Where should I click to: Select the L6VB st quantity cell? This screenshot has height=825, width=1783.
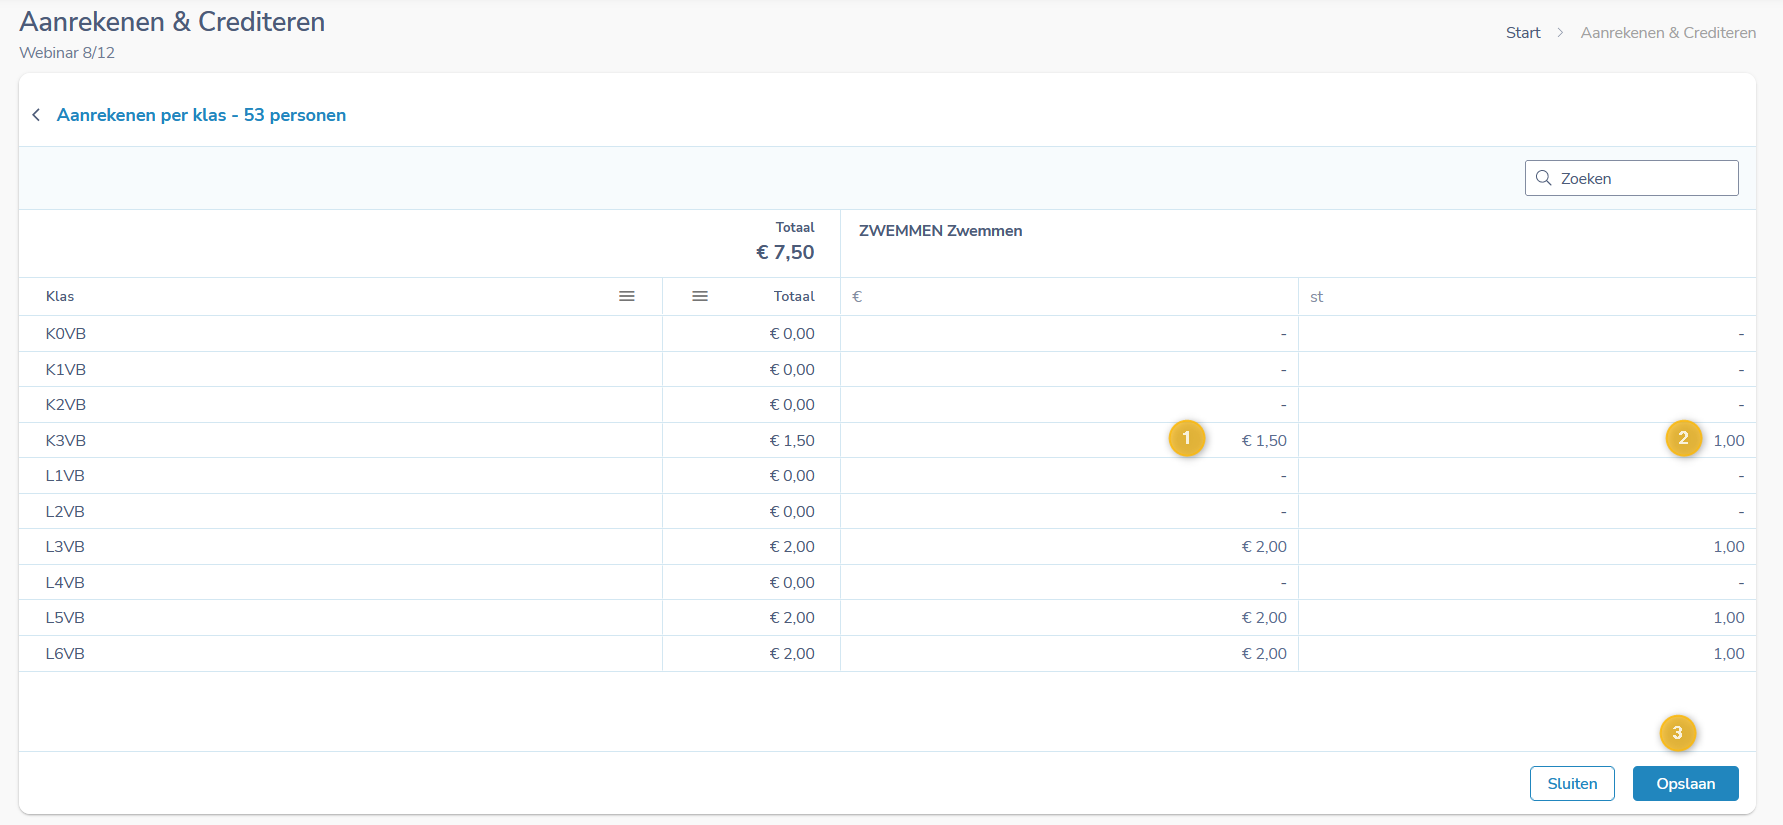click(1728, 654)
